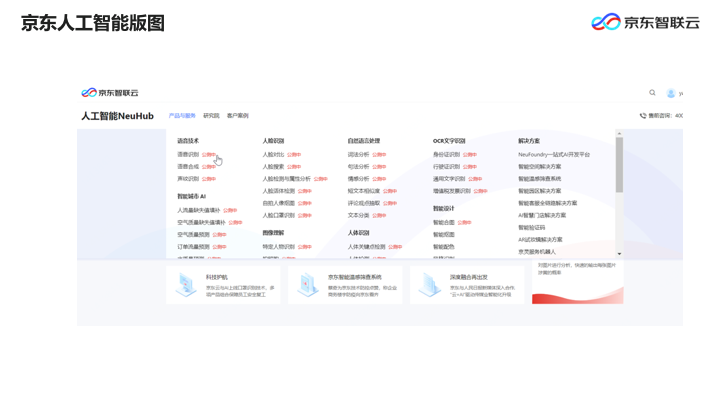Click the 解决方案 category heading
Screen dimensions: 720x405
(529, 141)
